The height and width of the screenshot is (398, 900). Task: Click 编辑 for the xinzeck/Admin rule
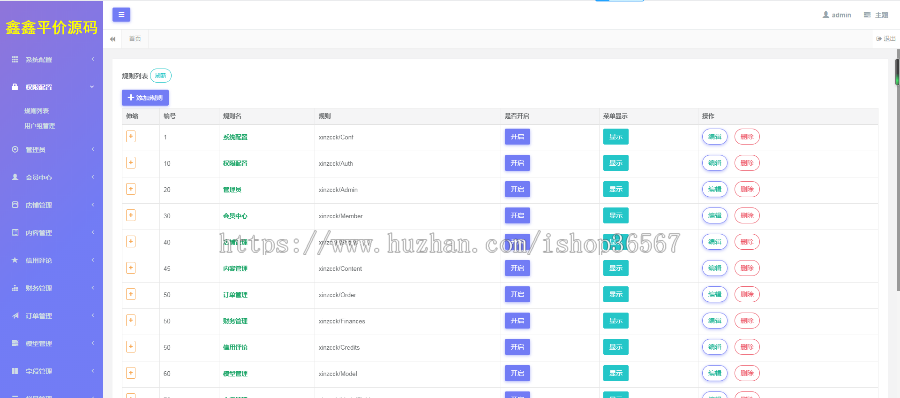pos(715,189)
